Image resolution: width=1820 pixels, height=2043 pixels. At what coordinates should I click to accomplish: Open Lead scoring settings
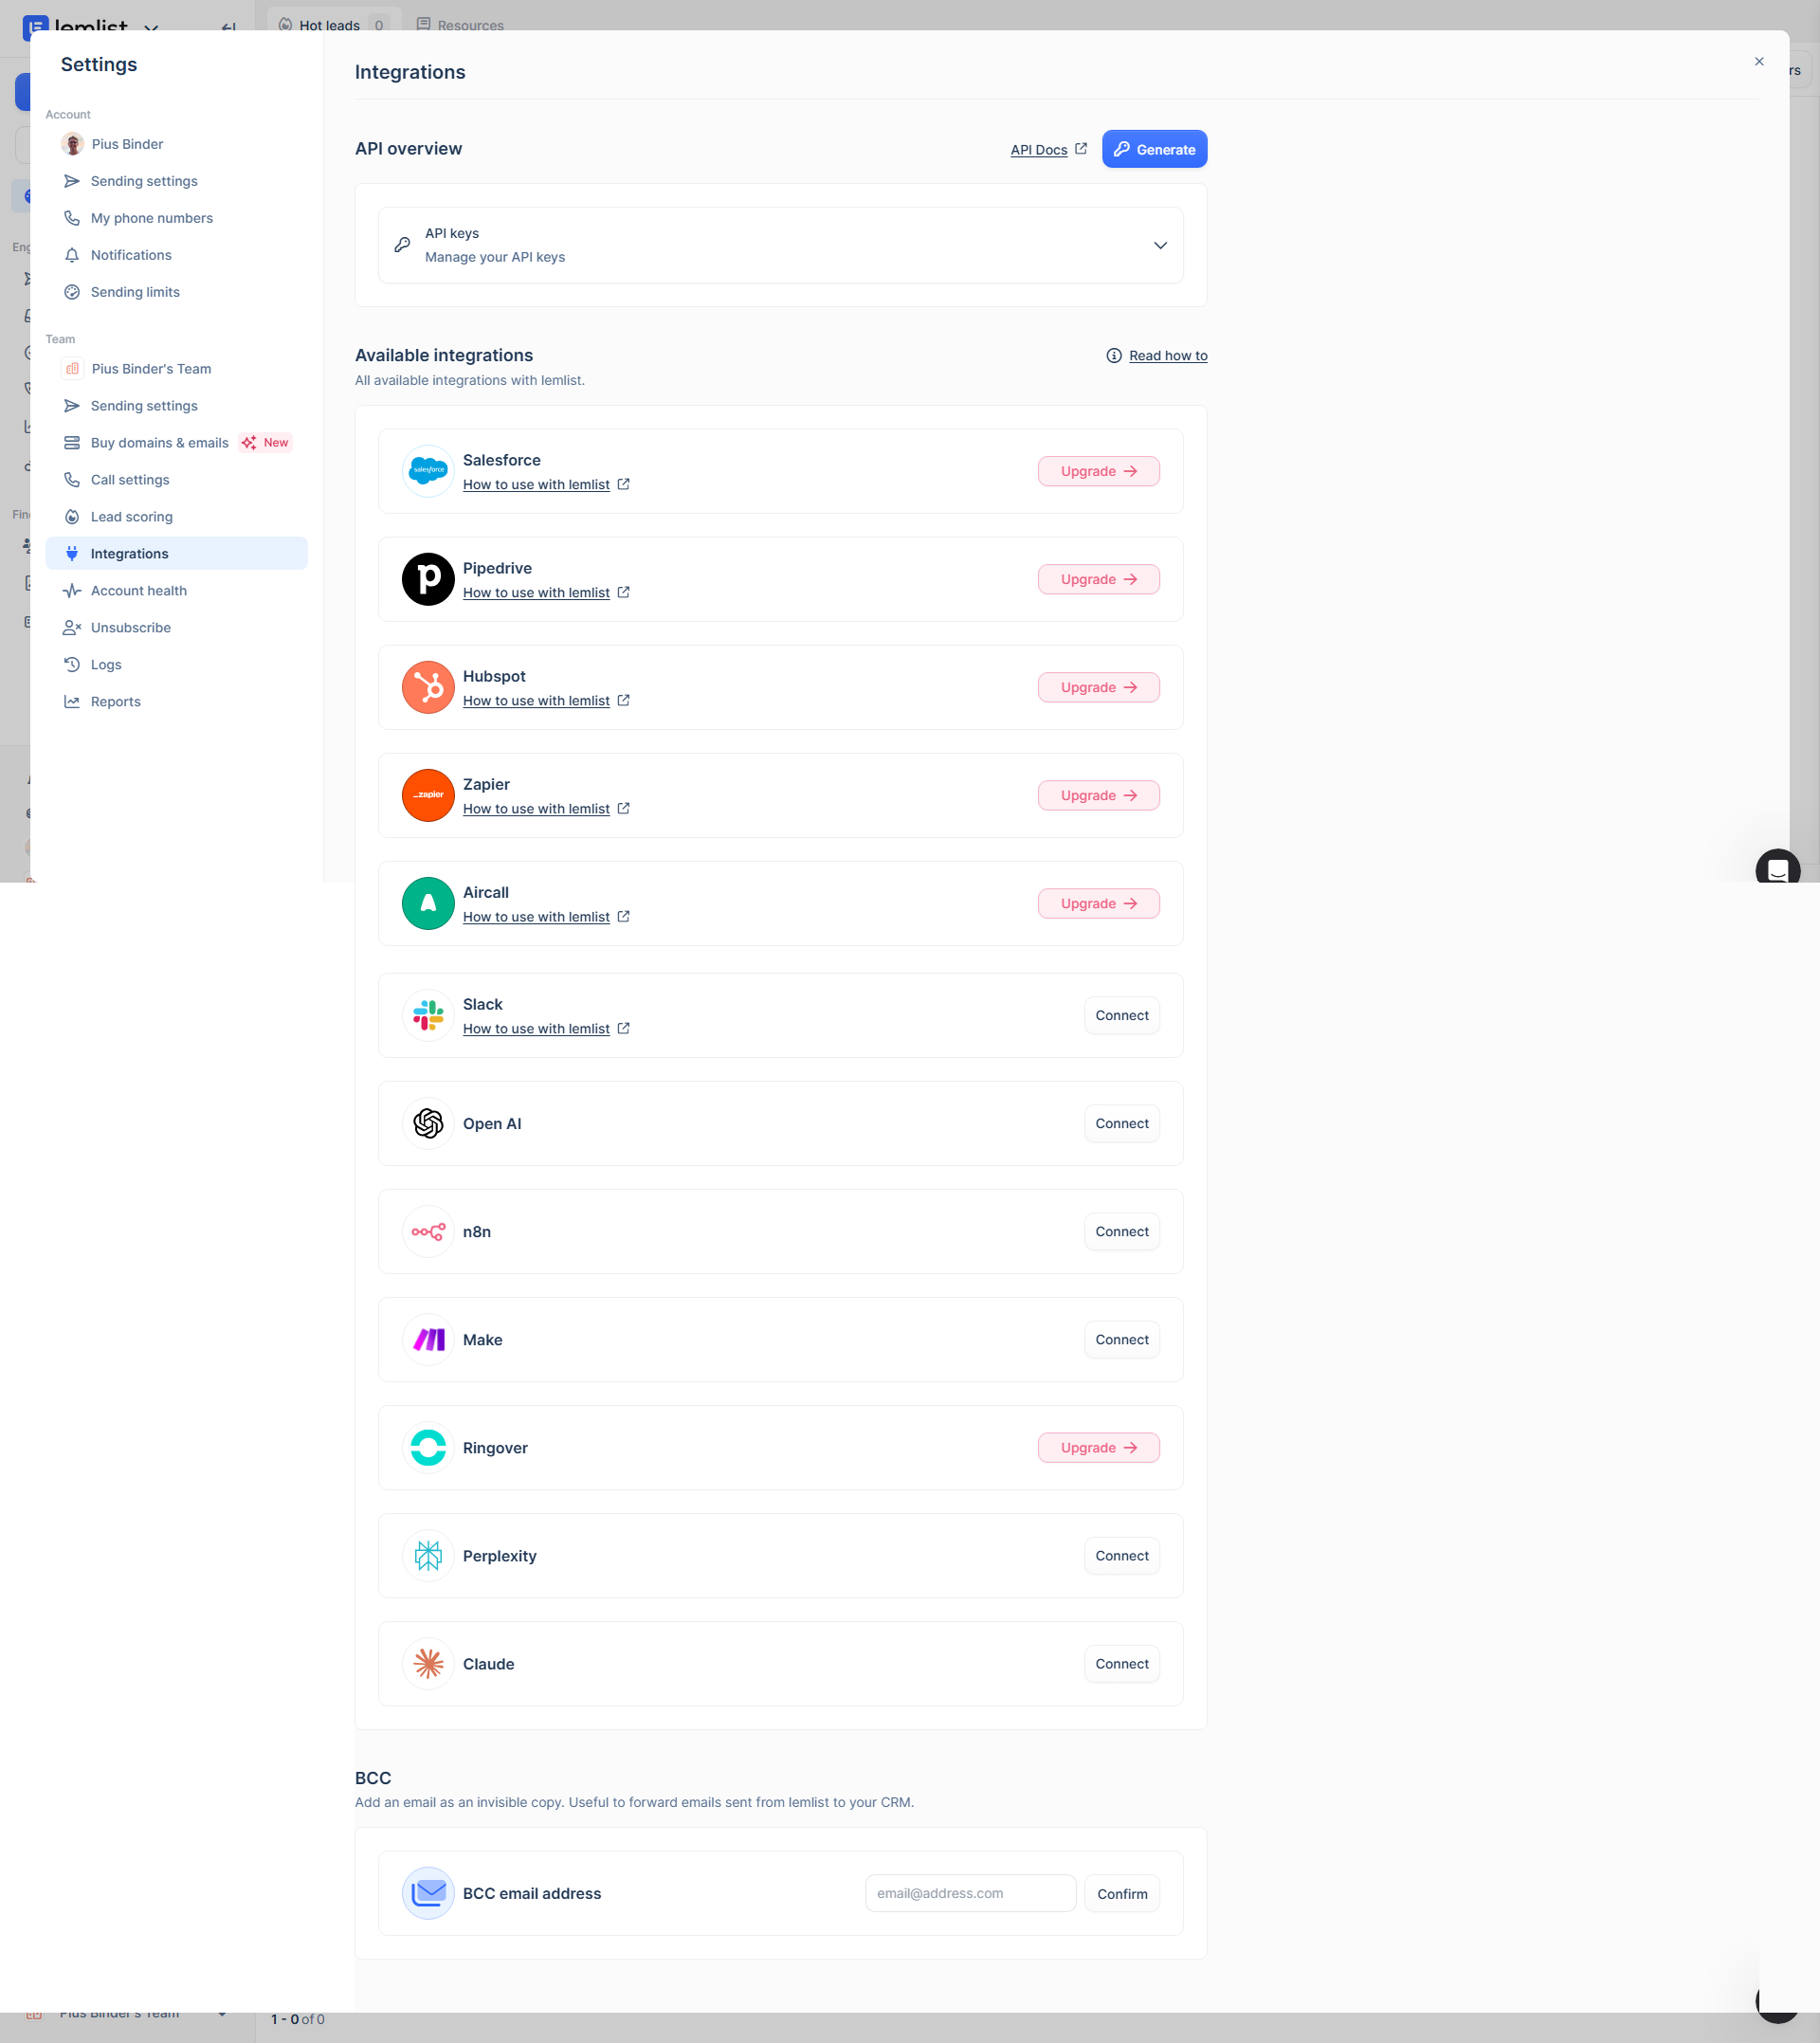point(131,517)
